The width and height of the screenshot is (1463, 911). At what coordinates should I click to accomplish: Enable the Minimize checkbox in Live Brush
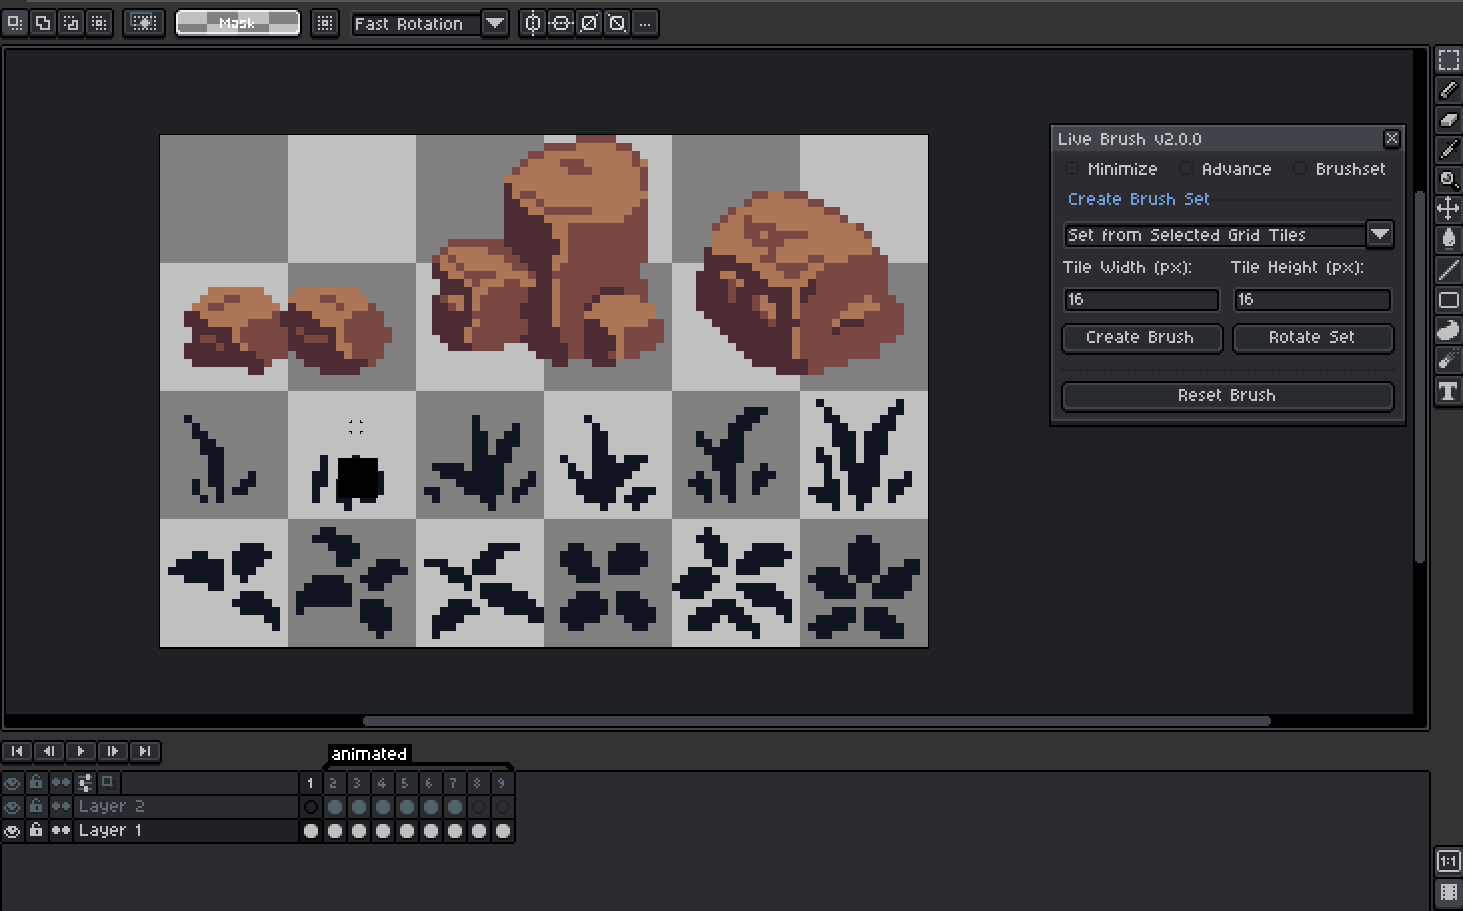pos(1072,169)
